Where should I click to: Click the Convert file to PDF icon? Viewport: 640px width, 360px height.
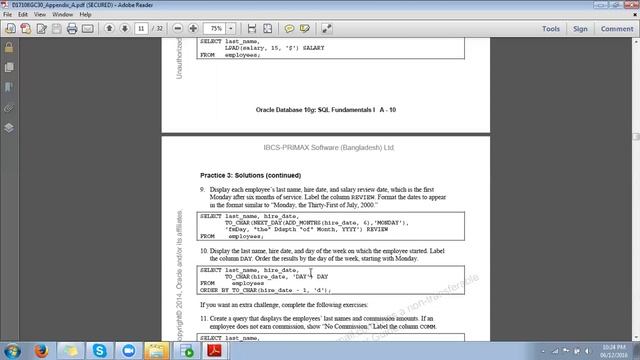coord(26,29)
